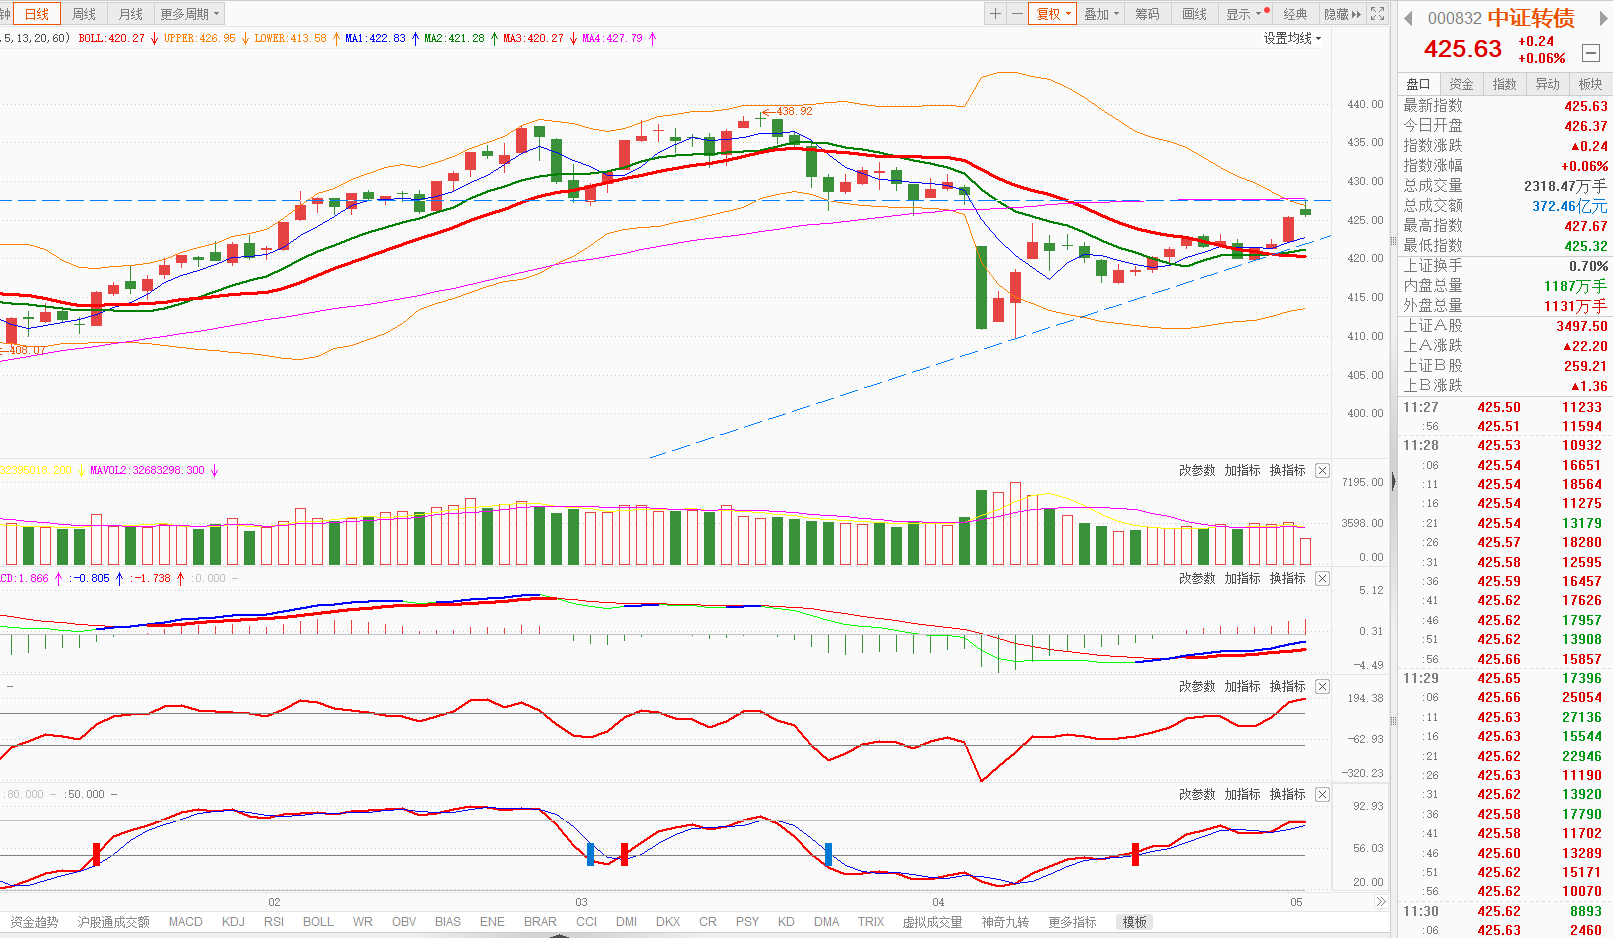The height and width of the screenshot is (938, 1613).
Task: Click double arrow at timeline end
Action: tap(1381, 902)
